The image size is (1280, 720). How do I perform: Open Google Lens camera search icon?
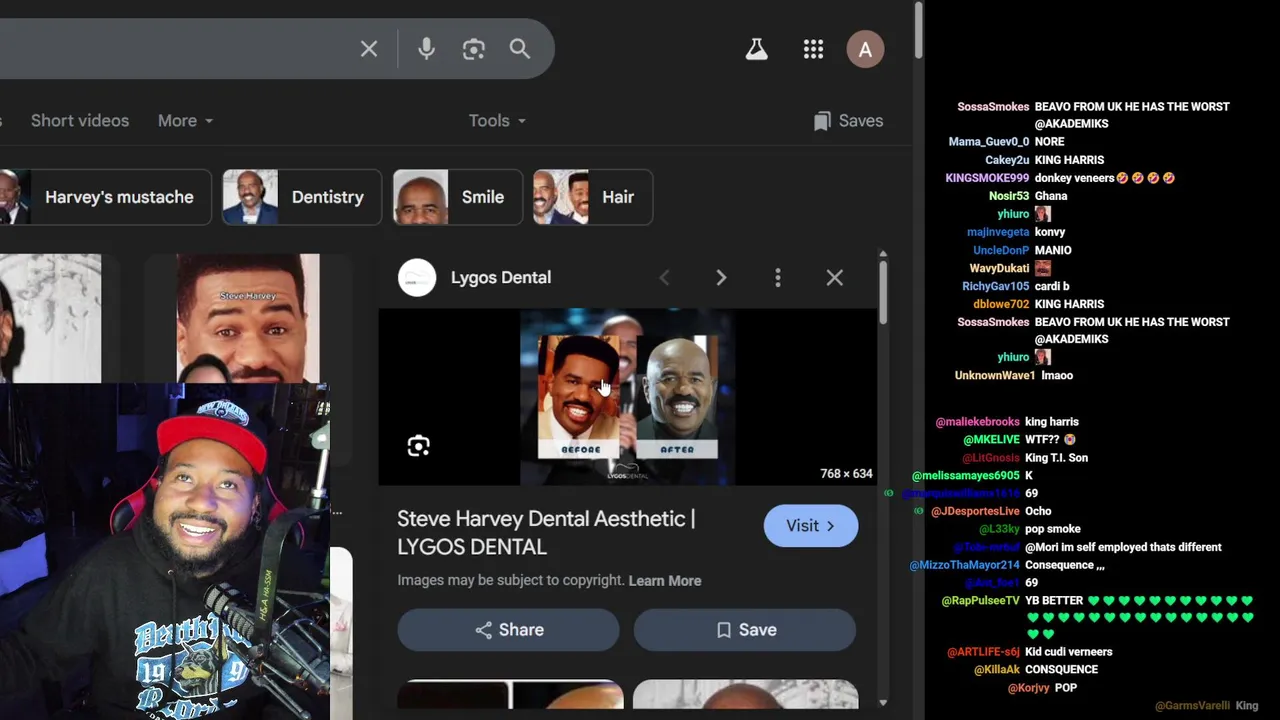pyautogui.click(x=474, y=49)
